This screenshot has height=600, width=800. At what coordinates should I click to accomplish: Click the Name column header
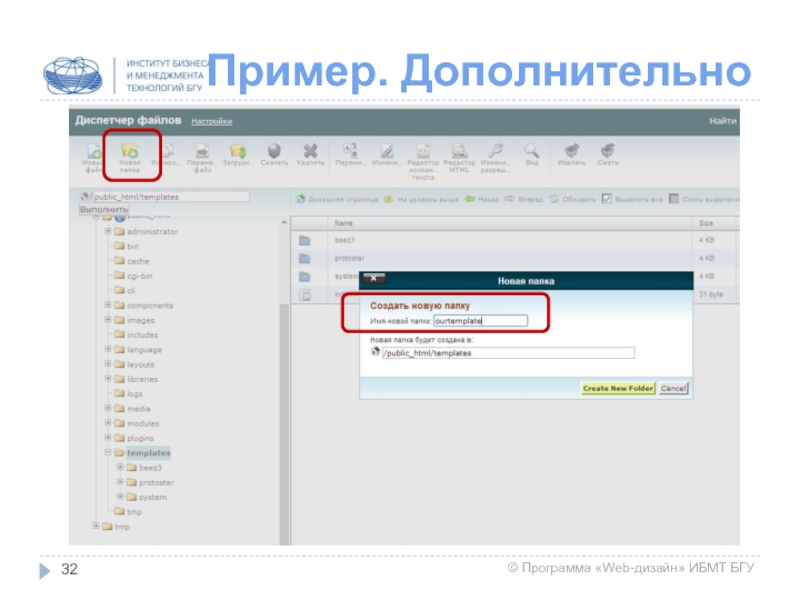click(344, 223)
